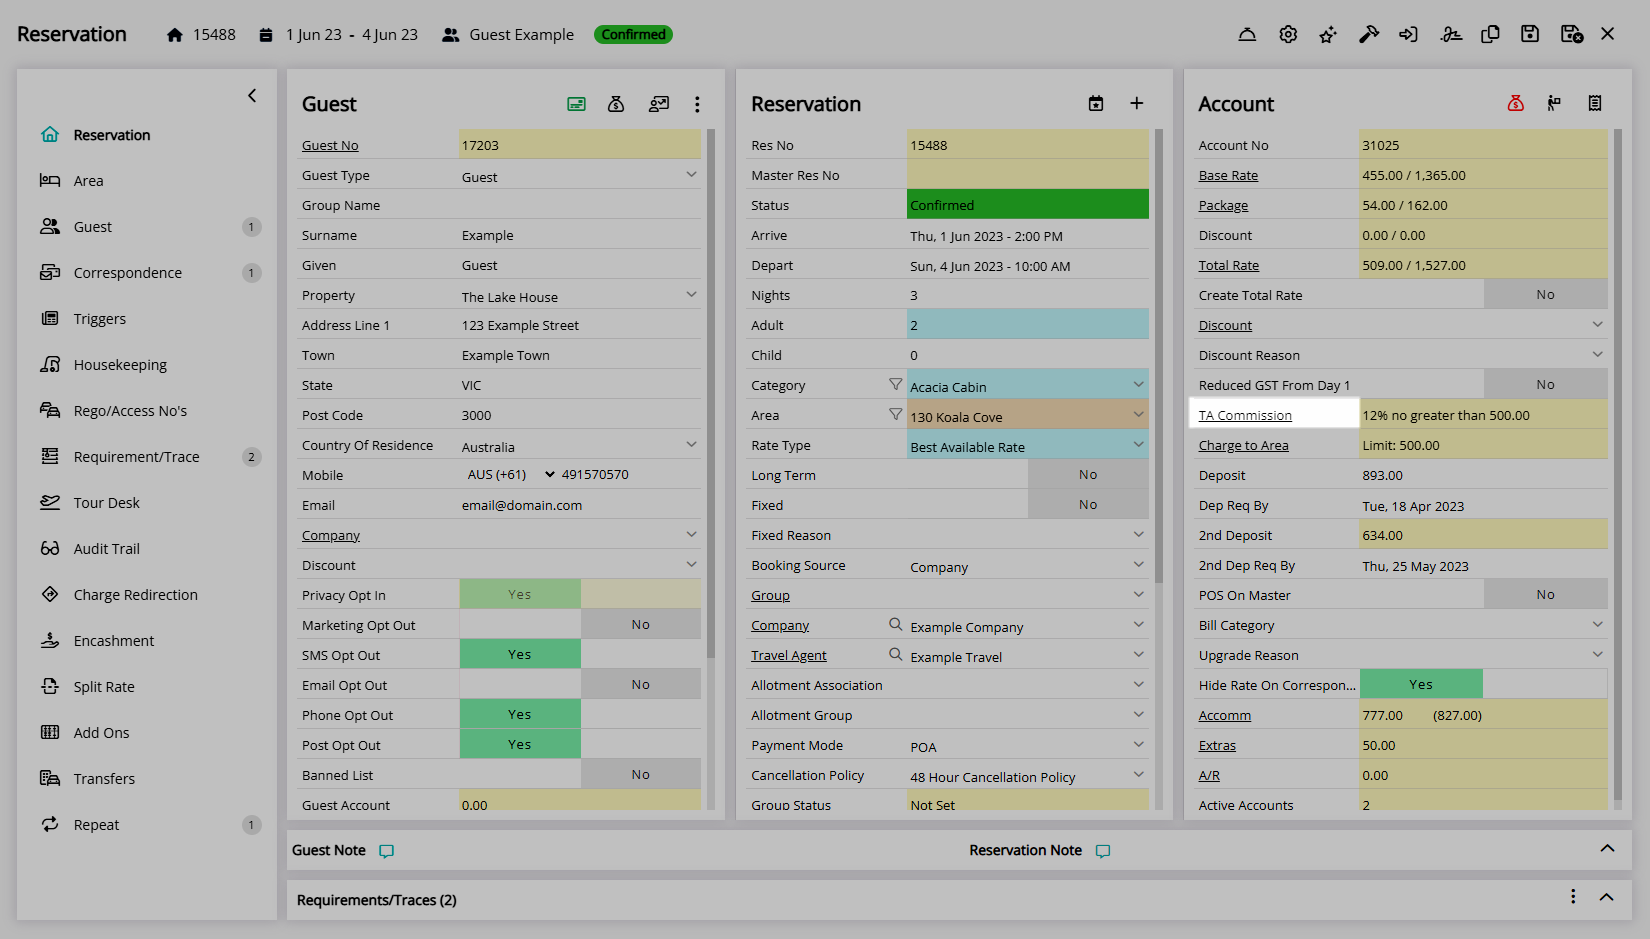Image resolution: width=1650 pixels, height=939 pixels.
Task: Click the concierge bell icon in header
Action: pos(1247,35)
